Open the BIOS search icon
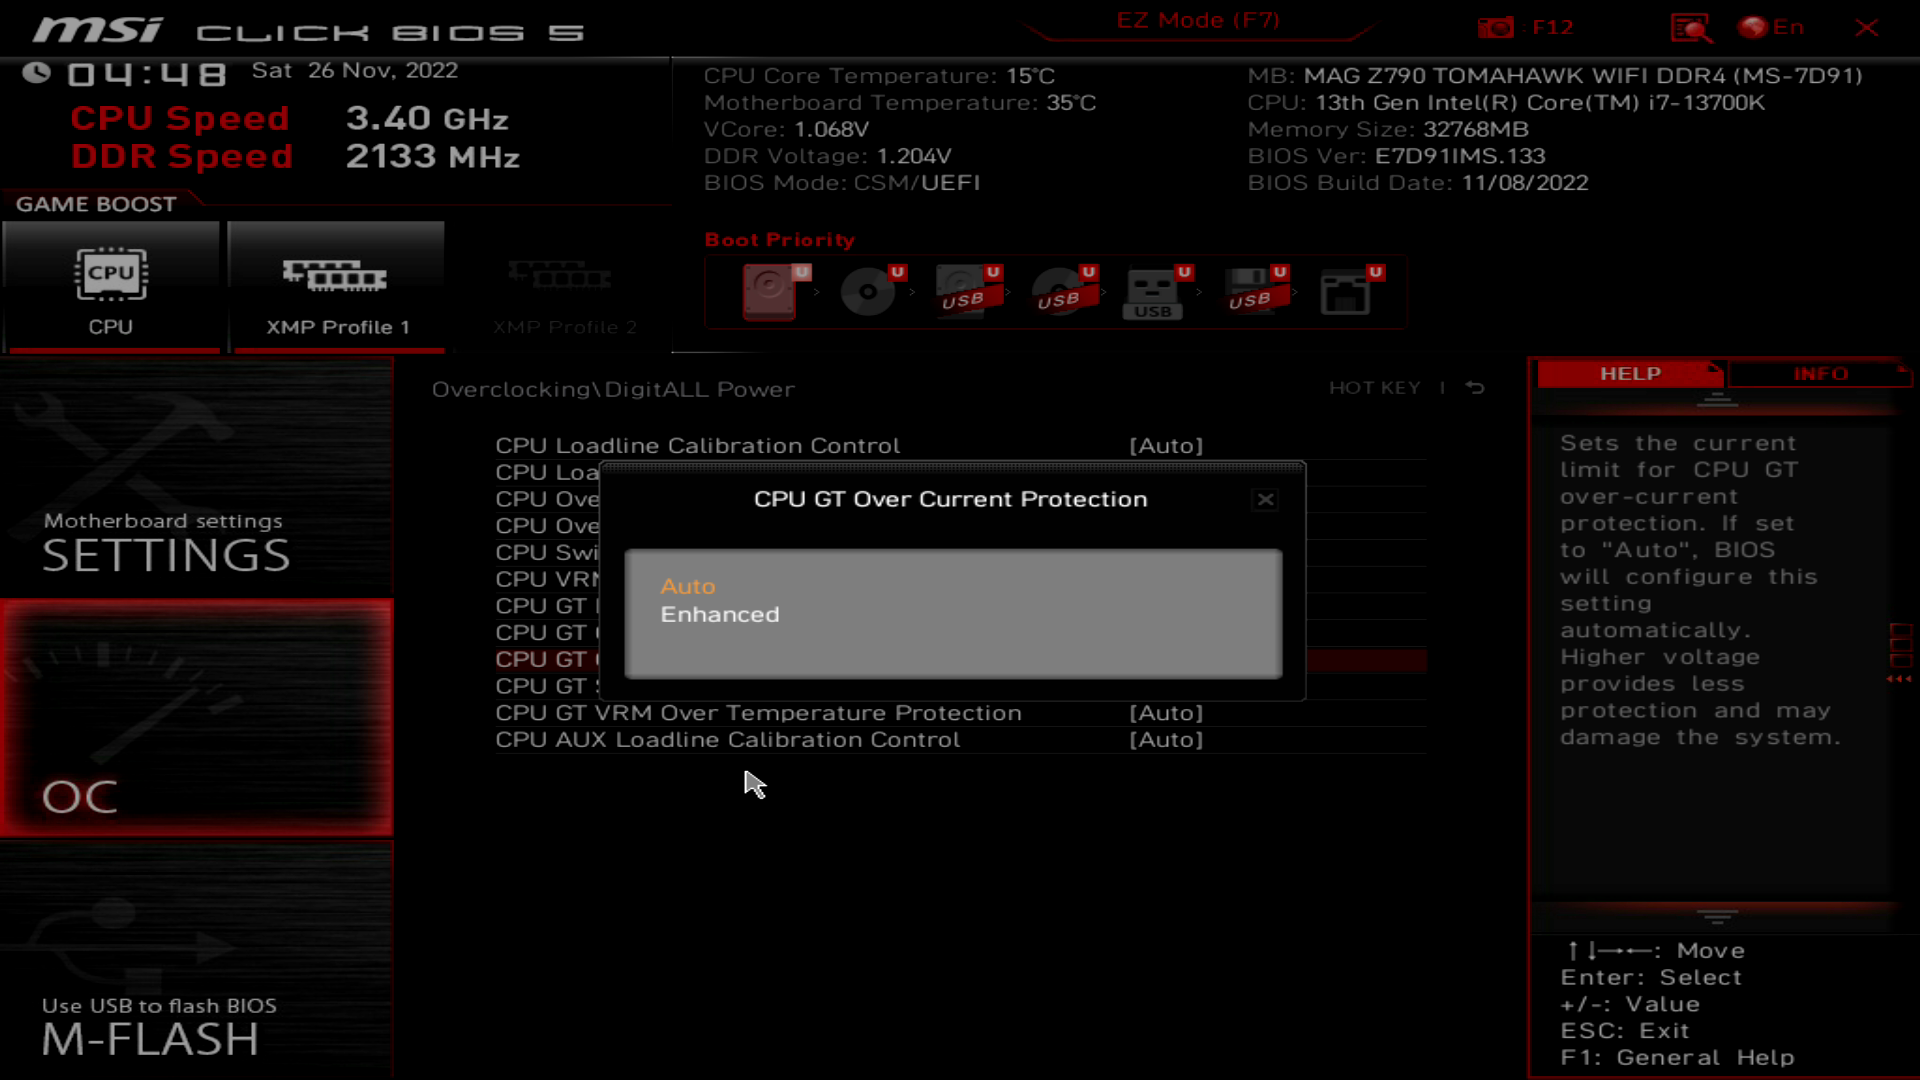 (x=1691, y=27)
